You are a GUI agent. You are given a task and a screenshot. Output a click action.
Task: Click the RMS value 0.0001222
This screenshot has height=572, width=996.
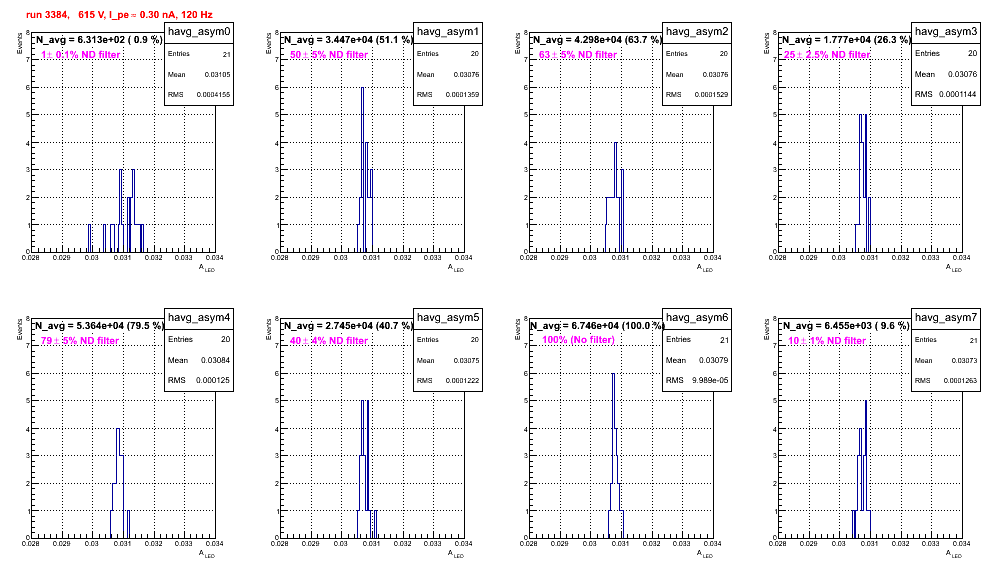point(462,381)
